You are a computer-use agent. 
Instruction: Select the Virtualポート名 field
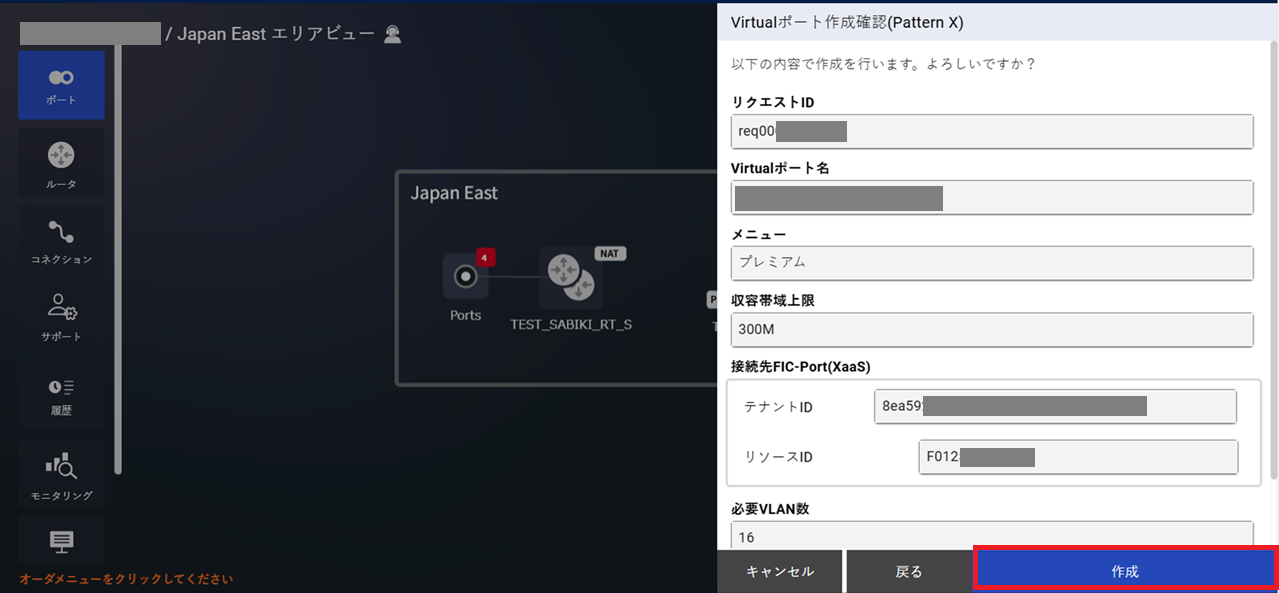pos(991,197)
